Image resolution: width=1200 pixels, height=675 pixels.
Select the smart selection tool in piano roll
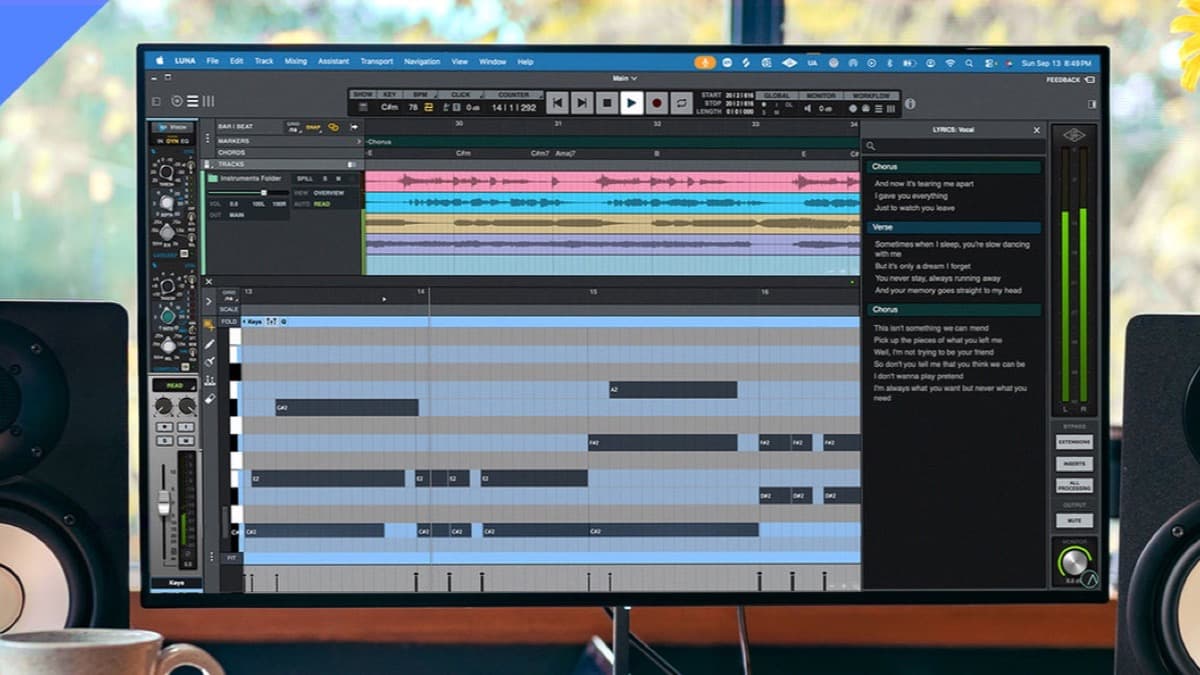tap(210, 325)
